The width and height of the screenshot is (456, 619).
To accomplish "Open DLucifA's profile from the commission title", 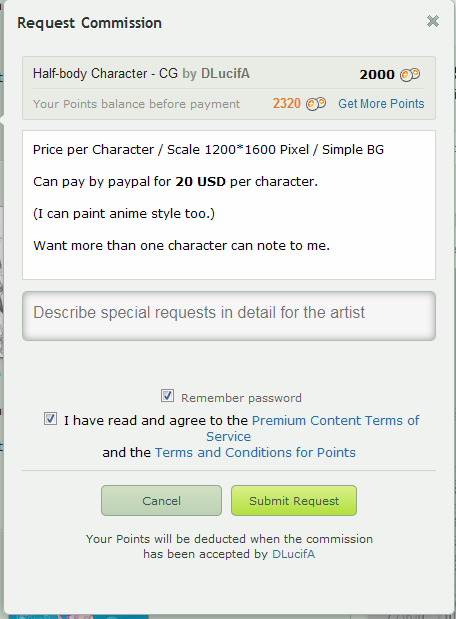I will pyautogui.click(x=225, y=73).
